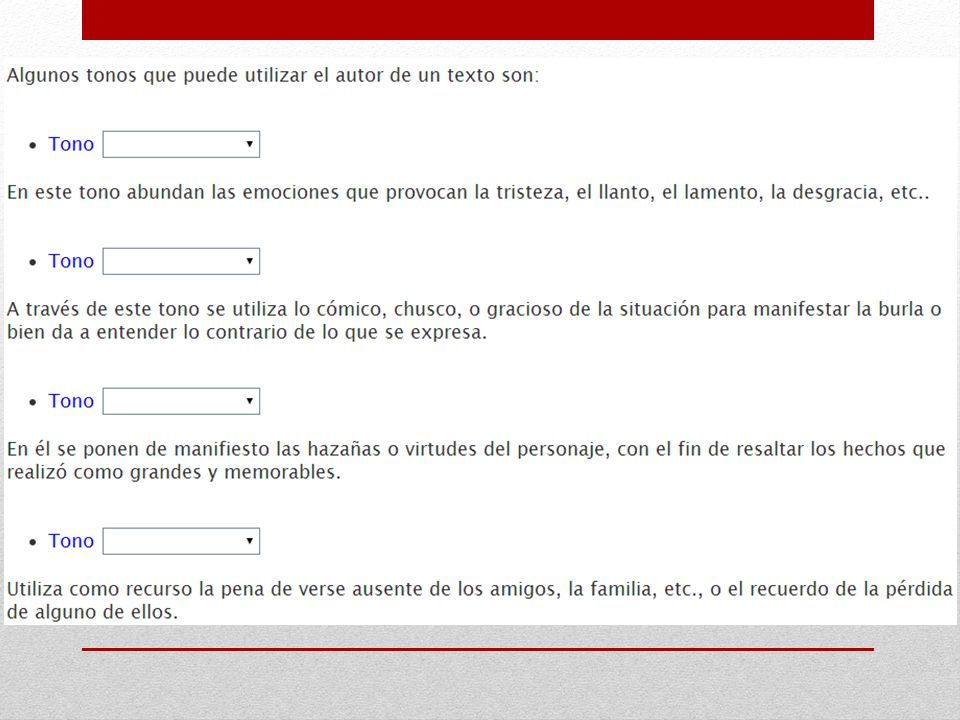Open the Tono dropdown above the pena description
Image resolution: width=960 pixels, height=720 pixels.
pyautogui.click(x=181, y=541)
